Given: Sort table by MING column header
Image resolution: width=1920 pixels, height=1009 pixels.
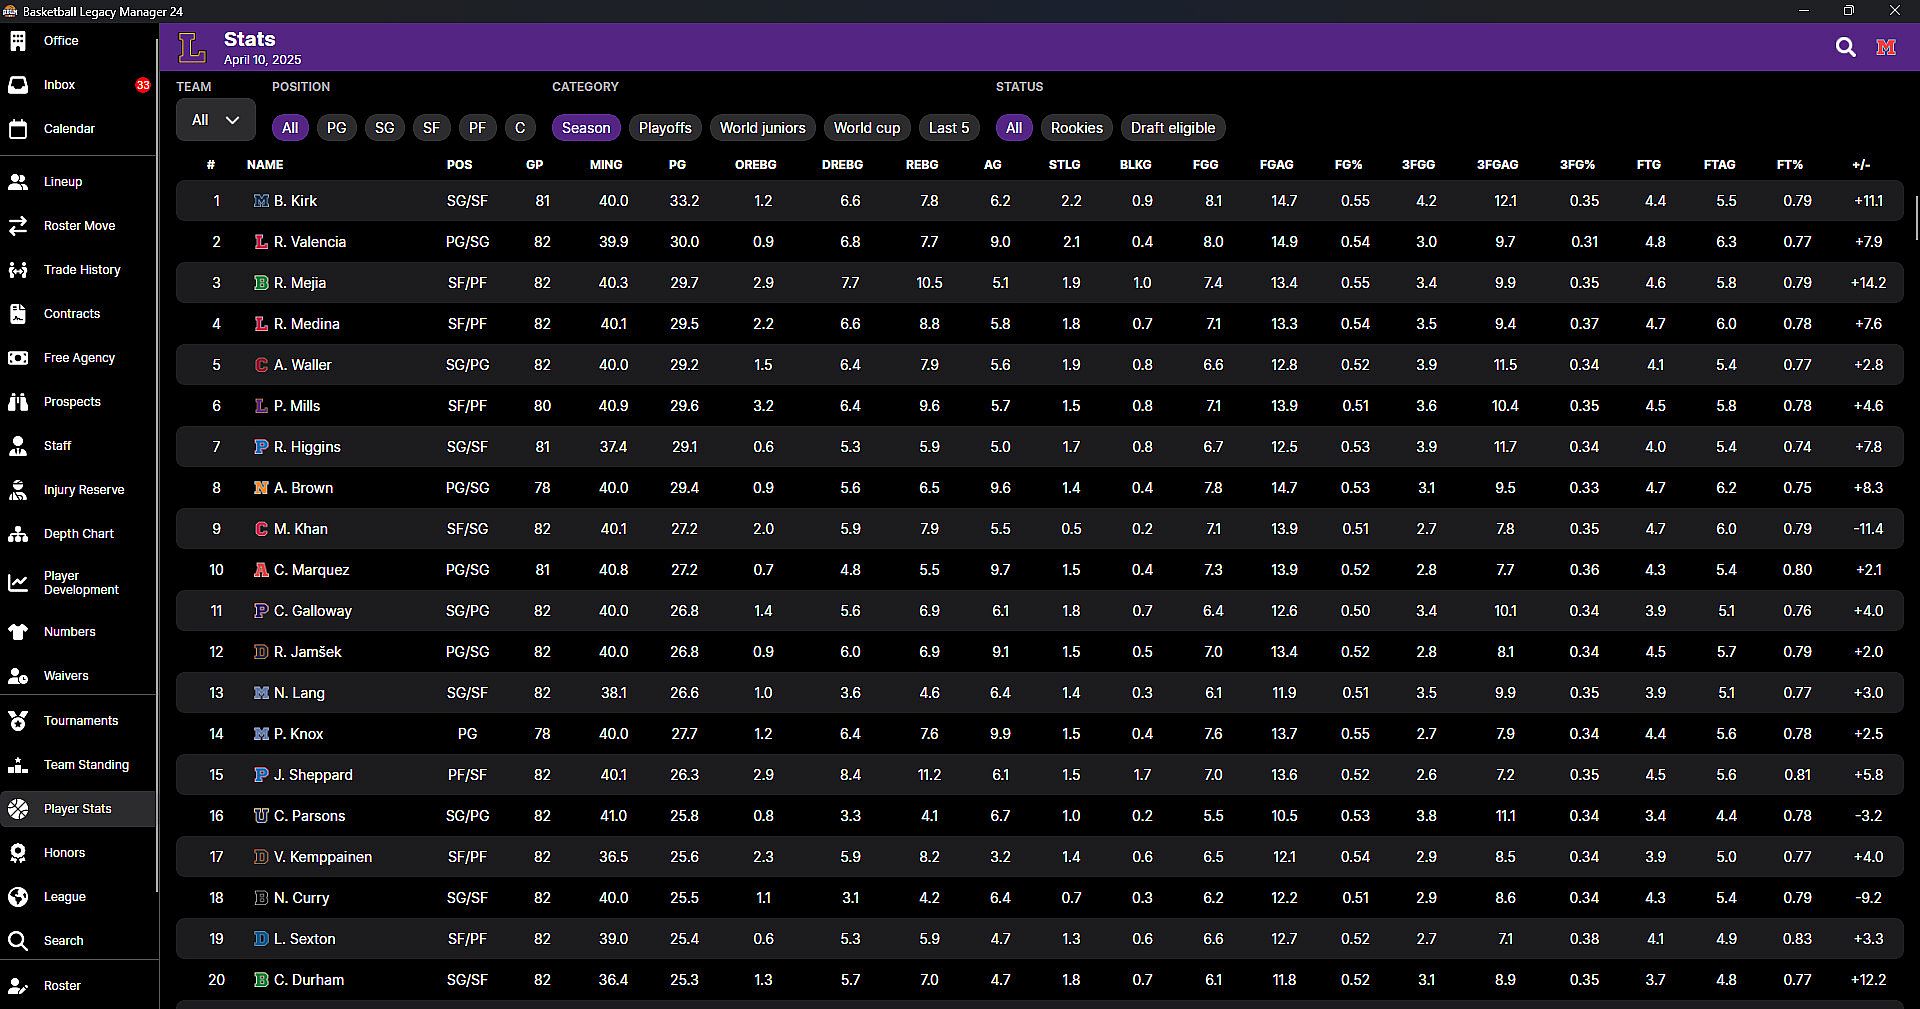Looking at the screenshot, I should click(x=606, y=165).
